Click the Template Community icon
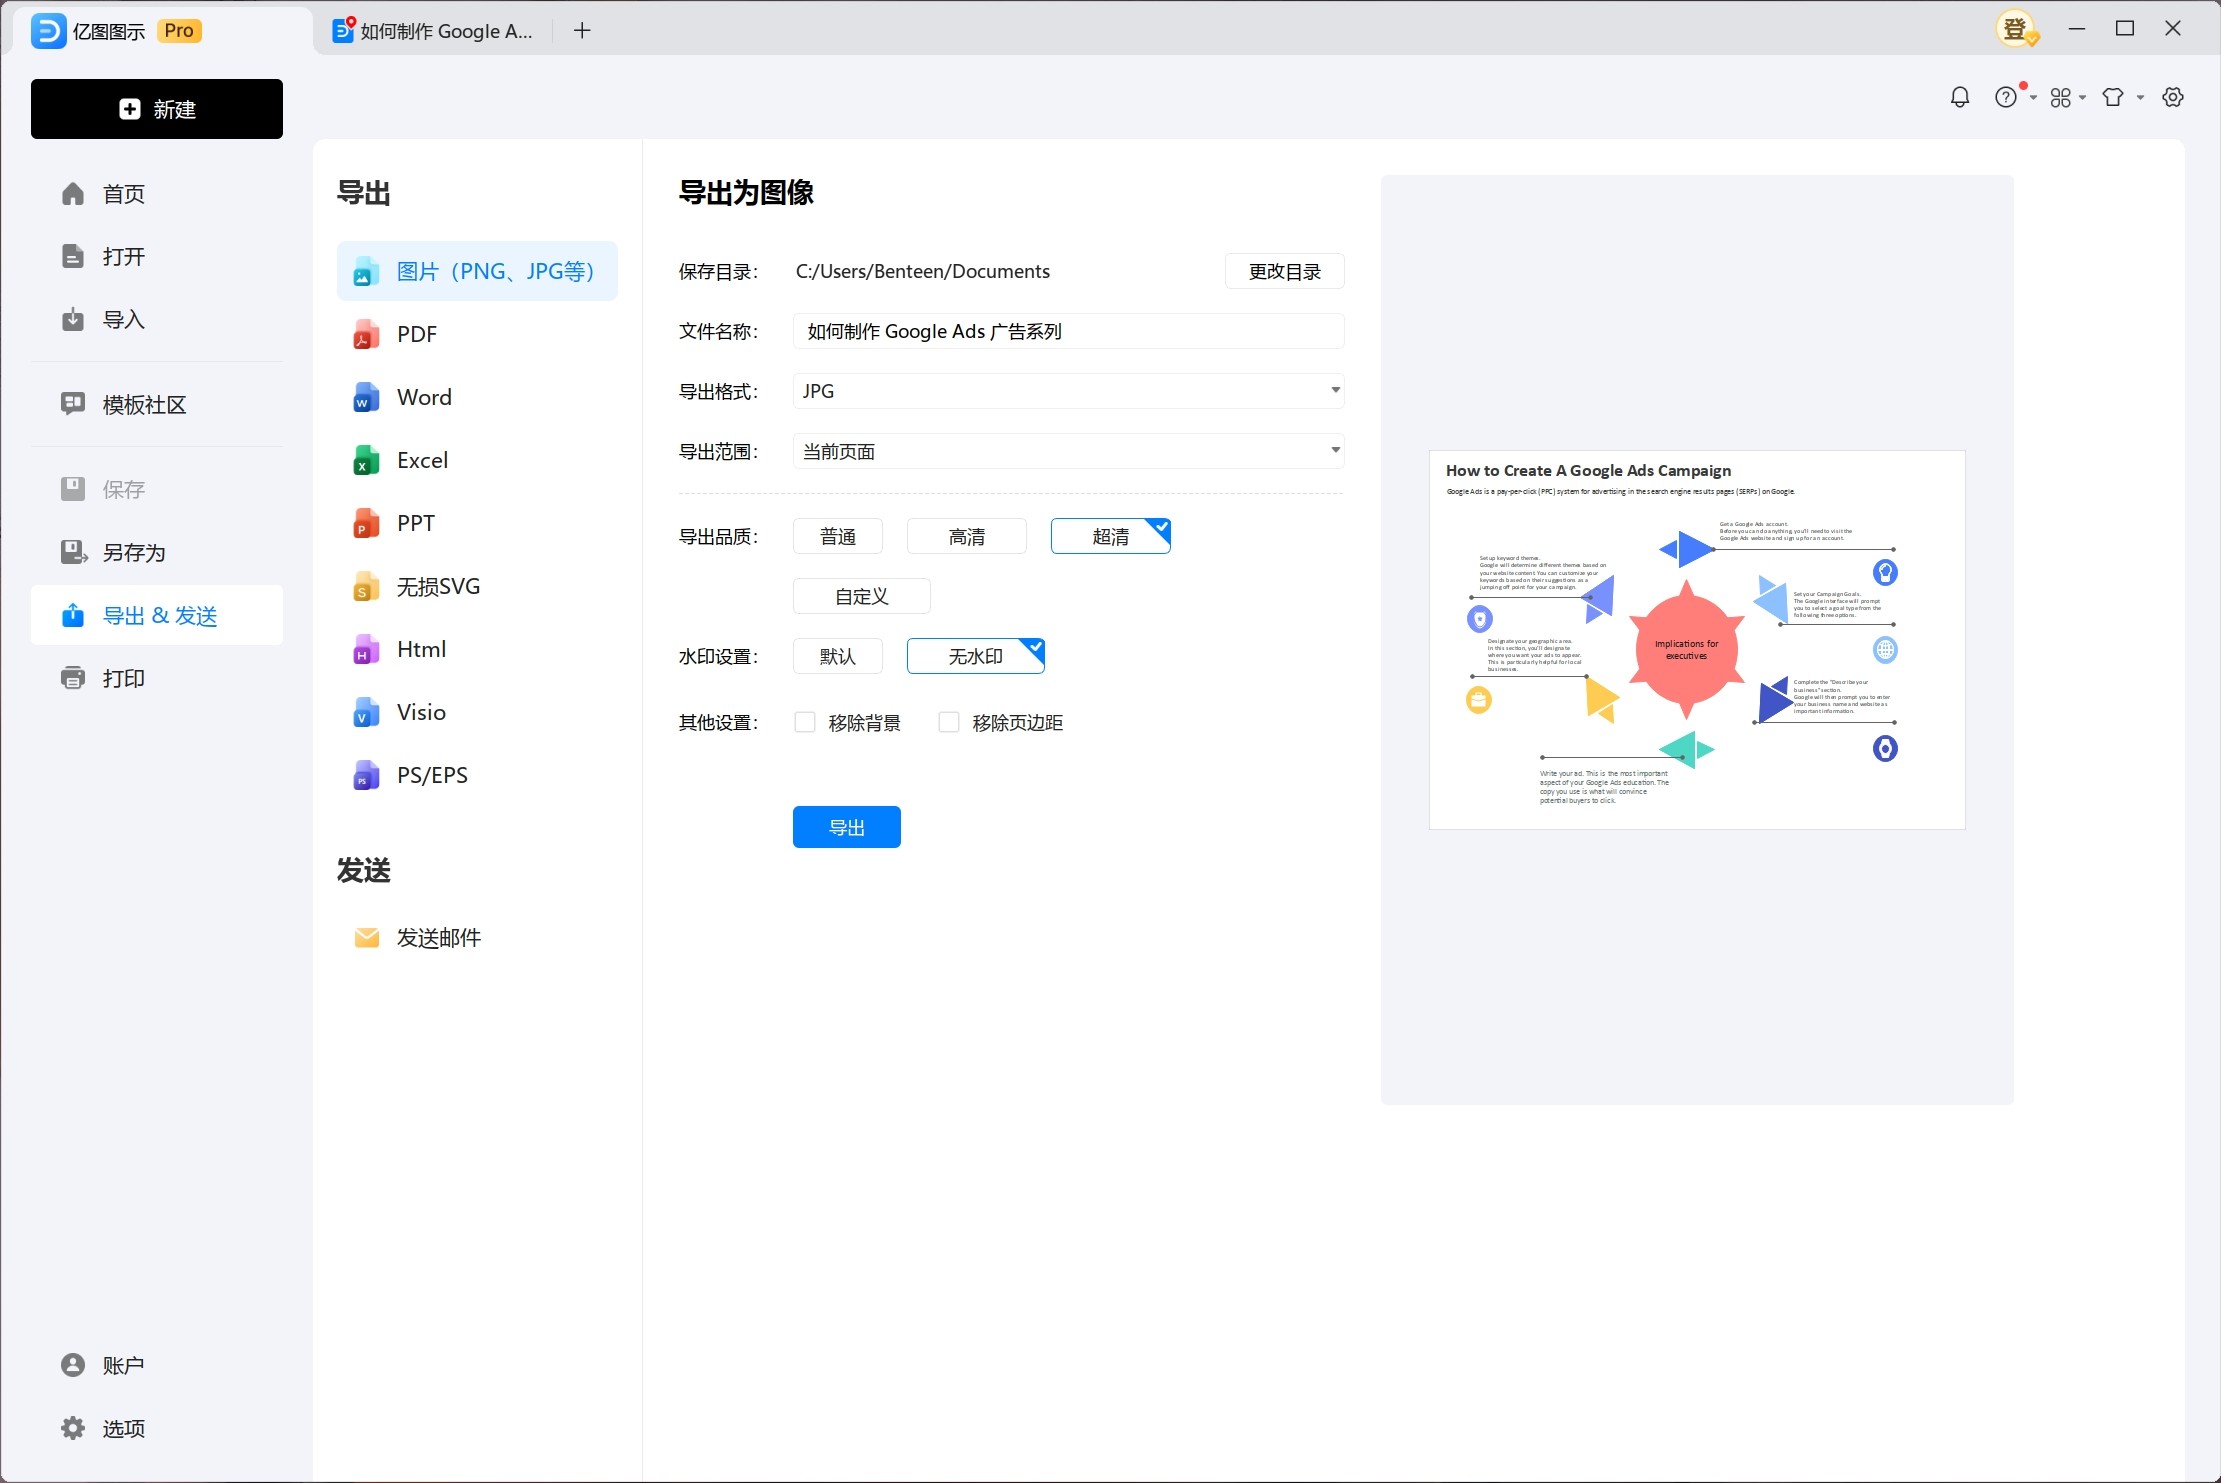Screen dimensions: 2221x1483 (x=73, y=404)
